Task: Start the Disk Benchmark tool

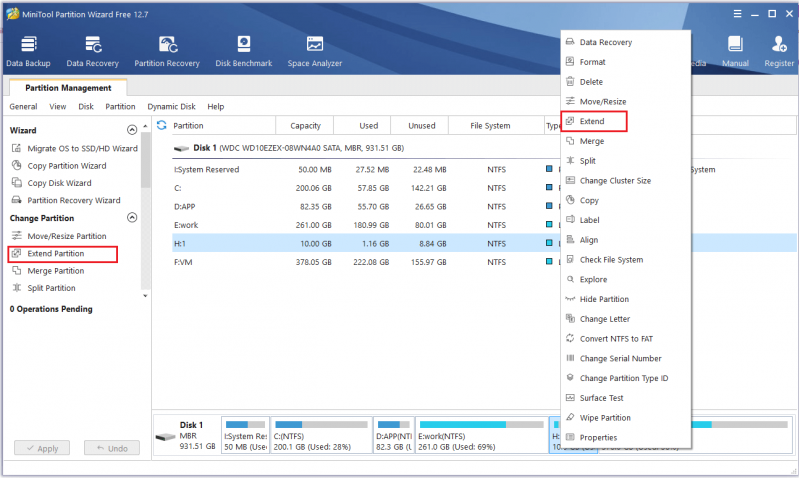Action: [x=243, y=52]
